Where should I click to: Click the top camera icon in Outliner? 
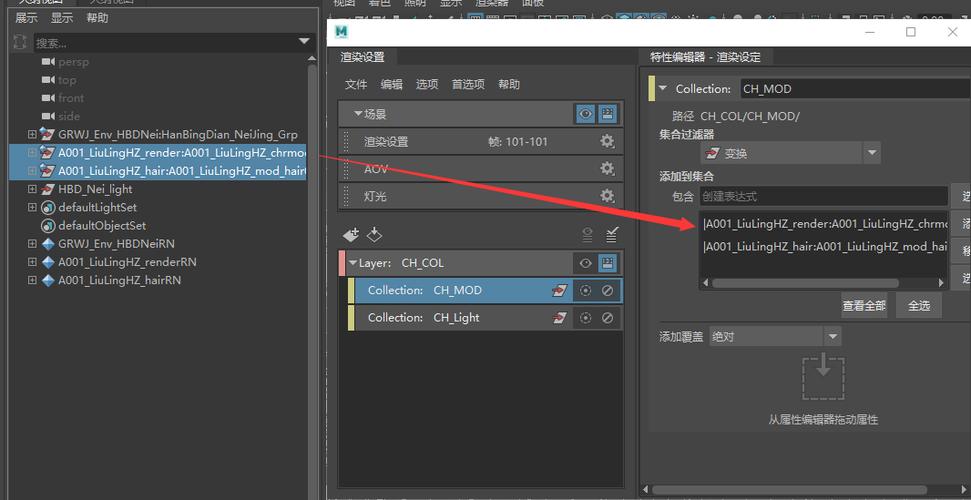pos(48,80)
